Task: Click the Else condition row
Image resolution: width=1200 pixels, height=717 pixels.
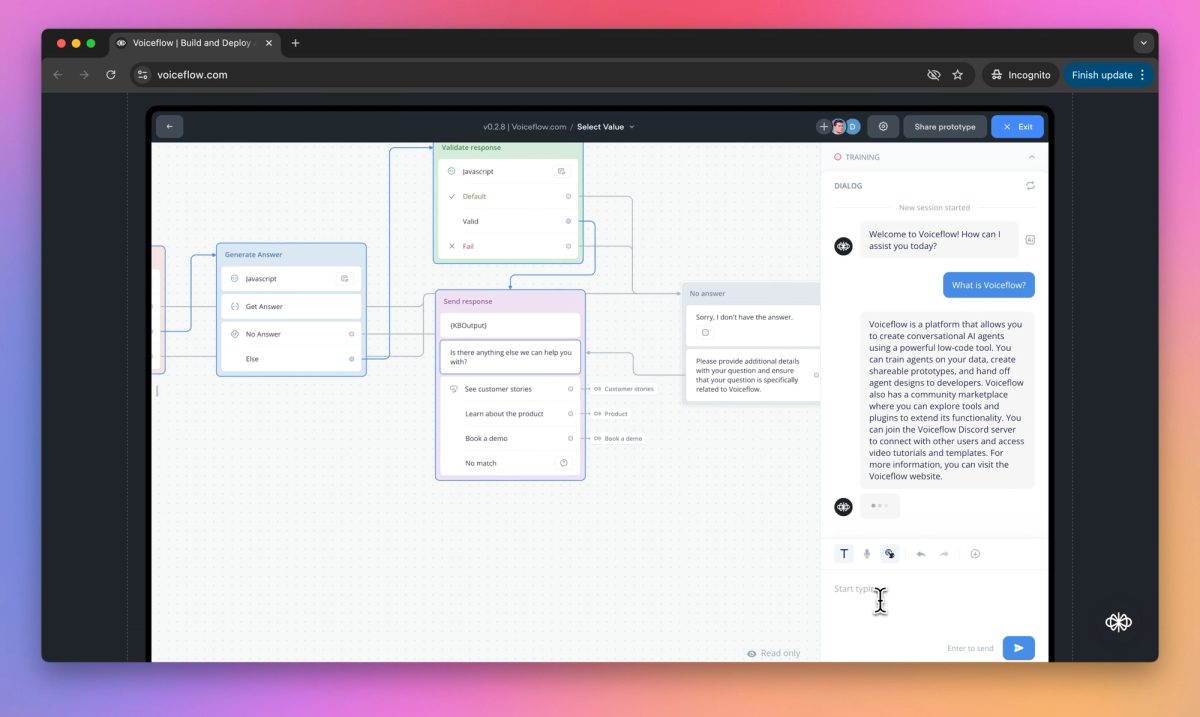Action: (x=291, y=358)
